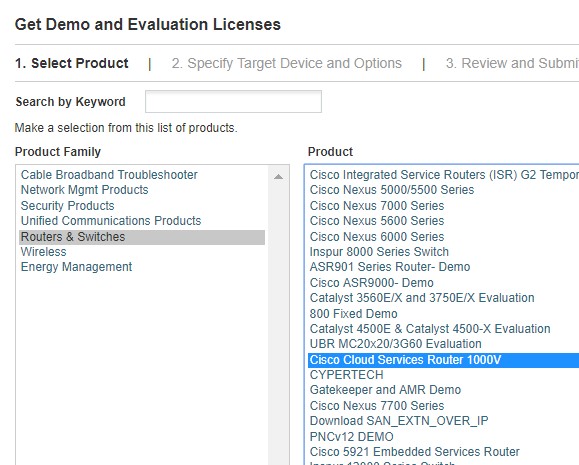
Task: Select Routers & Switches family
Action: tap(142, 237)
